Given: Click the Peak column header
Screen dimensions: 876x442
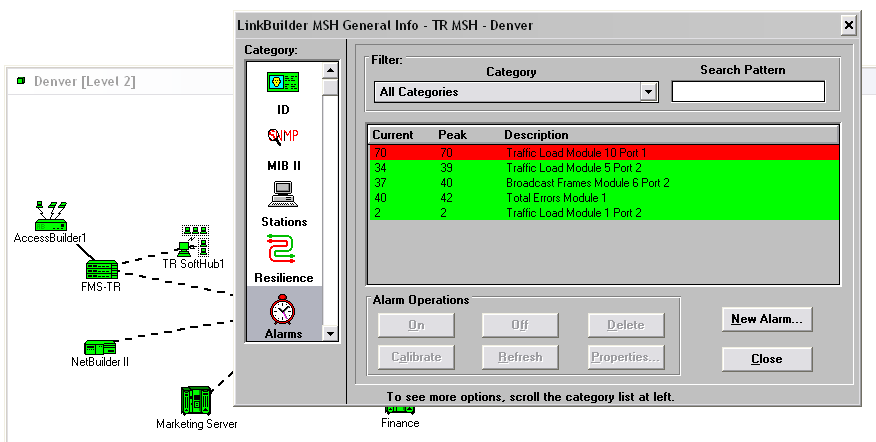Looking at the screenshot, I should pyautogui.click(x=453, y=135).
